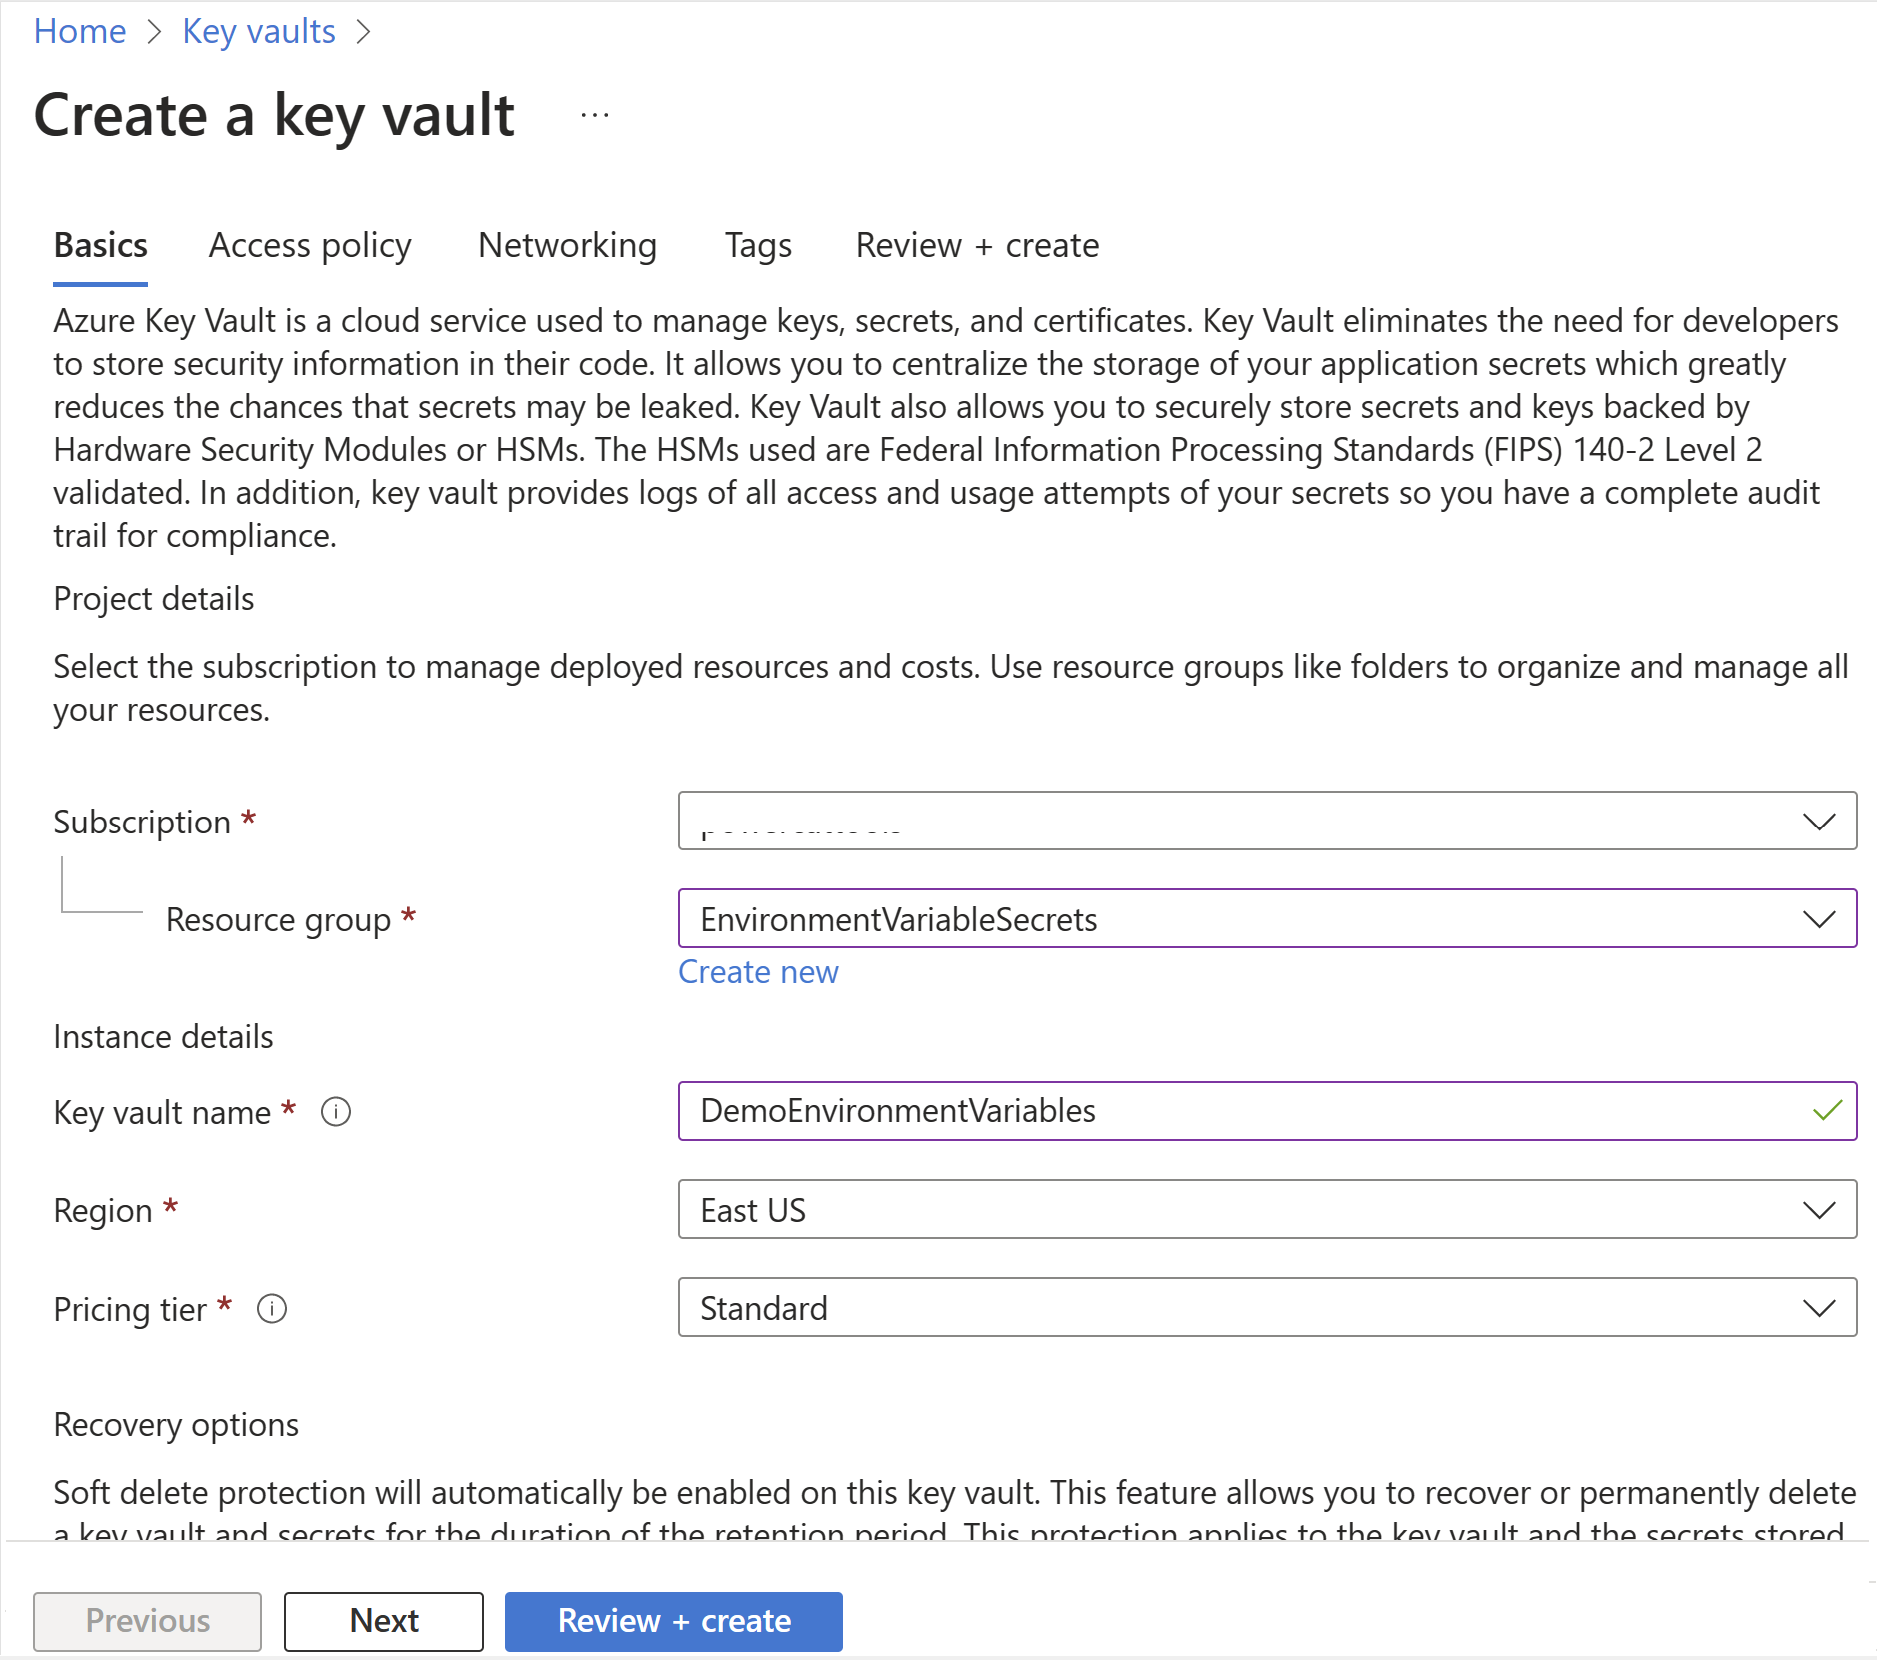This screenshot has width=1877, height=1660.
Task: Click into the Key vault name text field
Action: [1240, 1111]
